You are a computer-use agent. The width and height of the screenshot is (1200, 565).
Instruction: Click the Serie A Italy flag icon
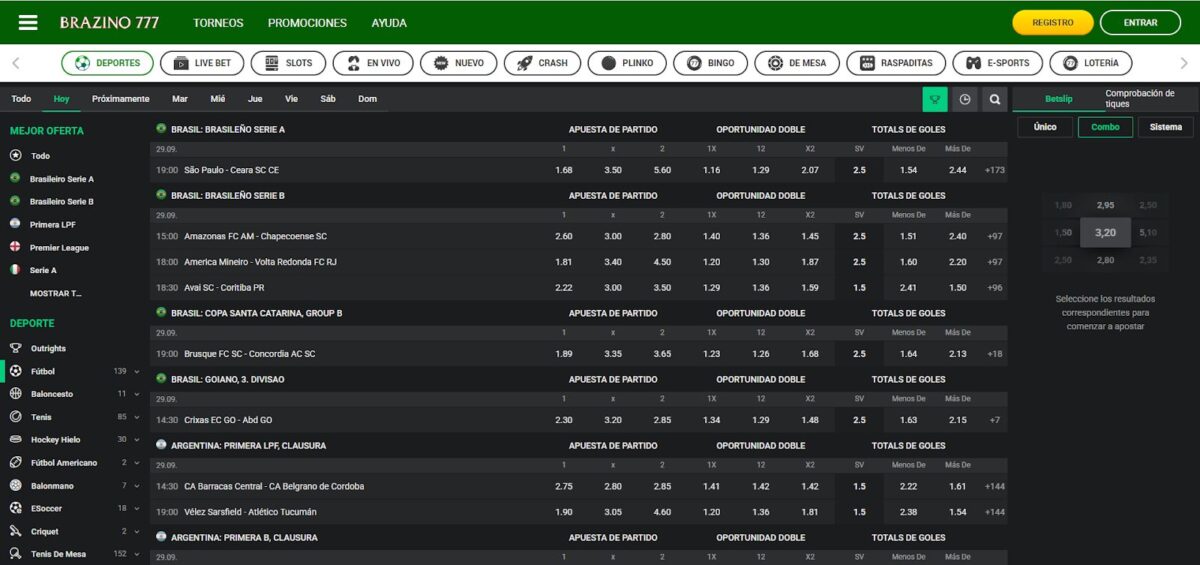(15, 270)
